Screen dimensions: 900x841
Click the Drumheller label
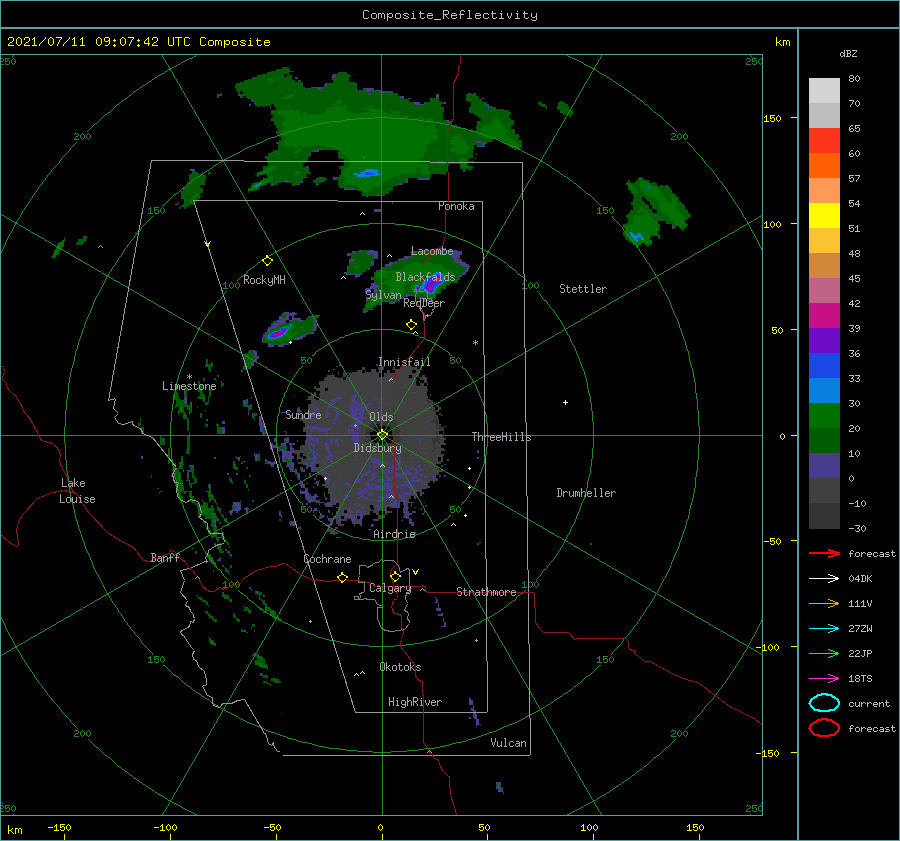click(x=586, y=493)
